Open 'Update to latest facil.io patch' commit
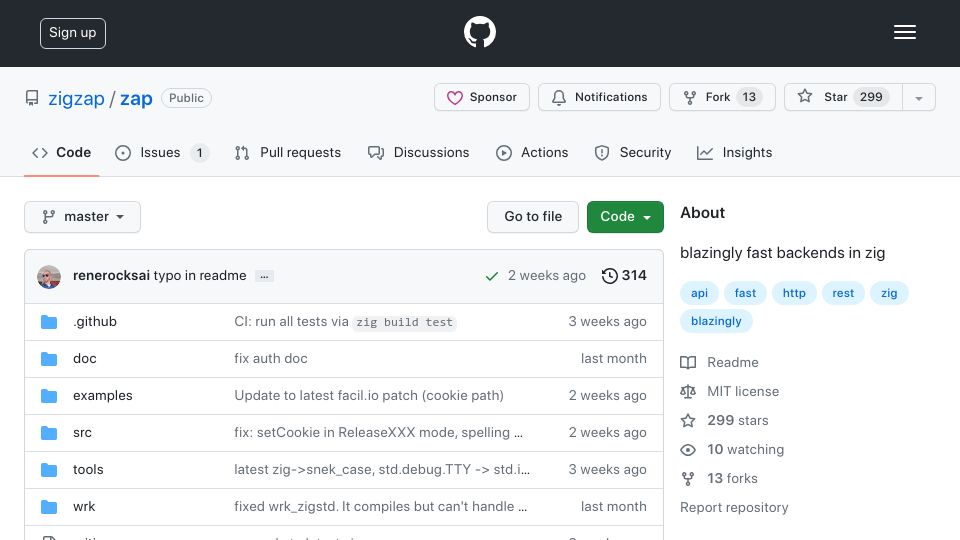 pyautogui.click(x=369, y=396)
